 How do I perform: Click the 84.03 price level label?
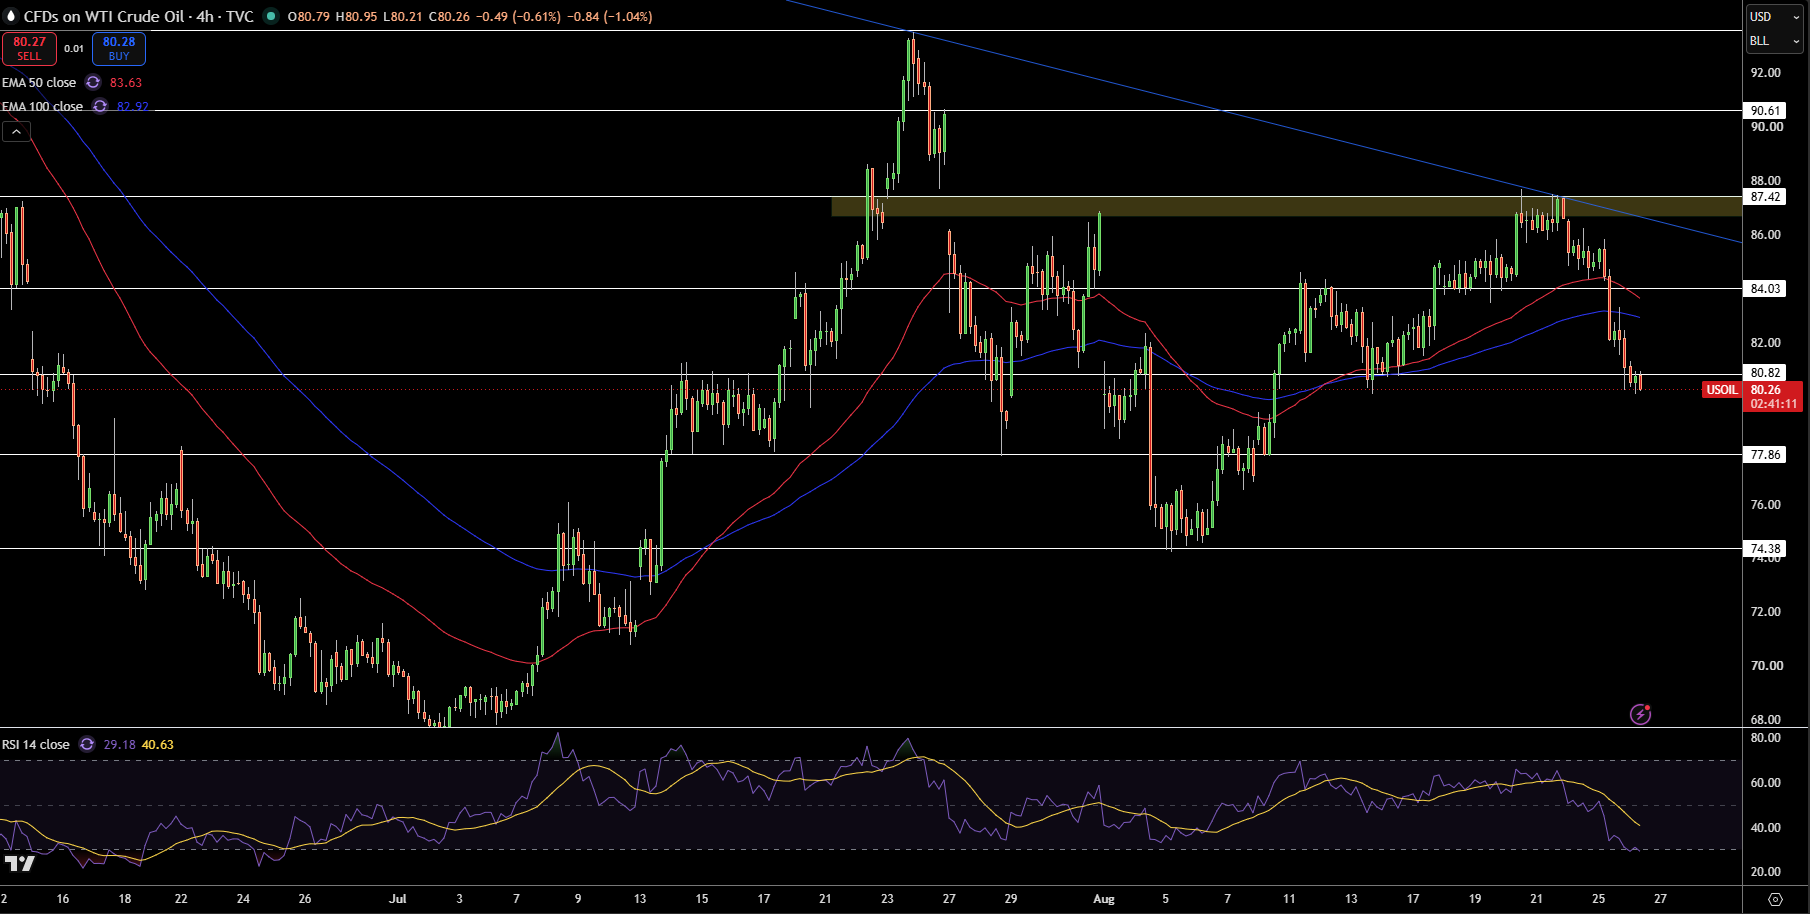(x=1765, y=289)
